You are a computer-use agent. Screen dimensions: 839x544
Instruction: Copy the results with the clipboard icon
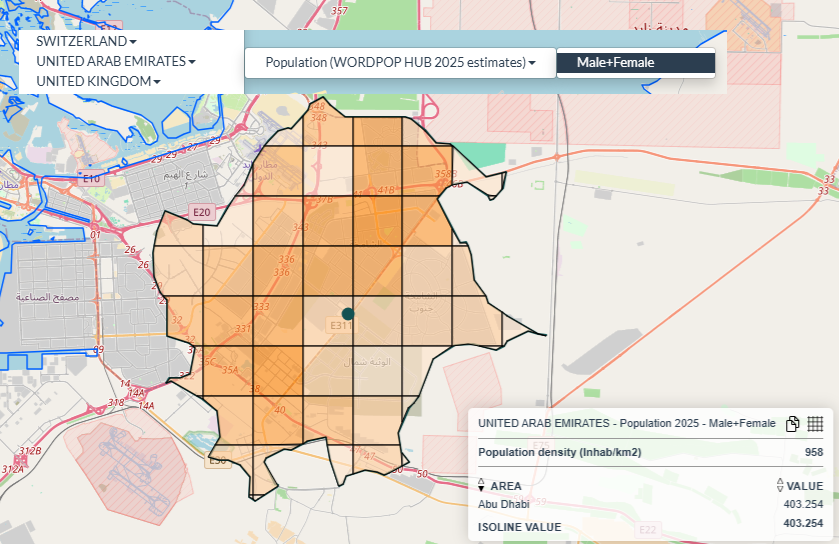(792, 424)
